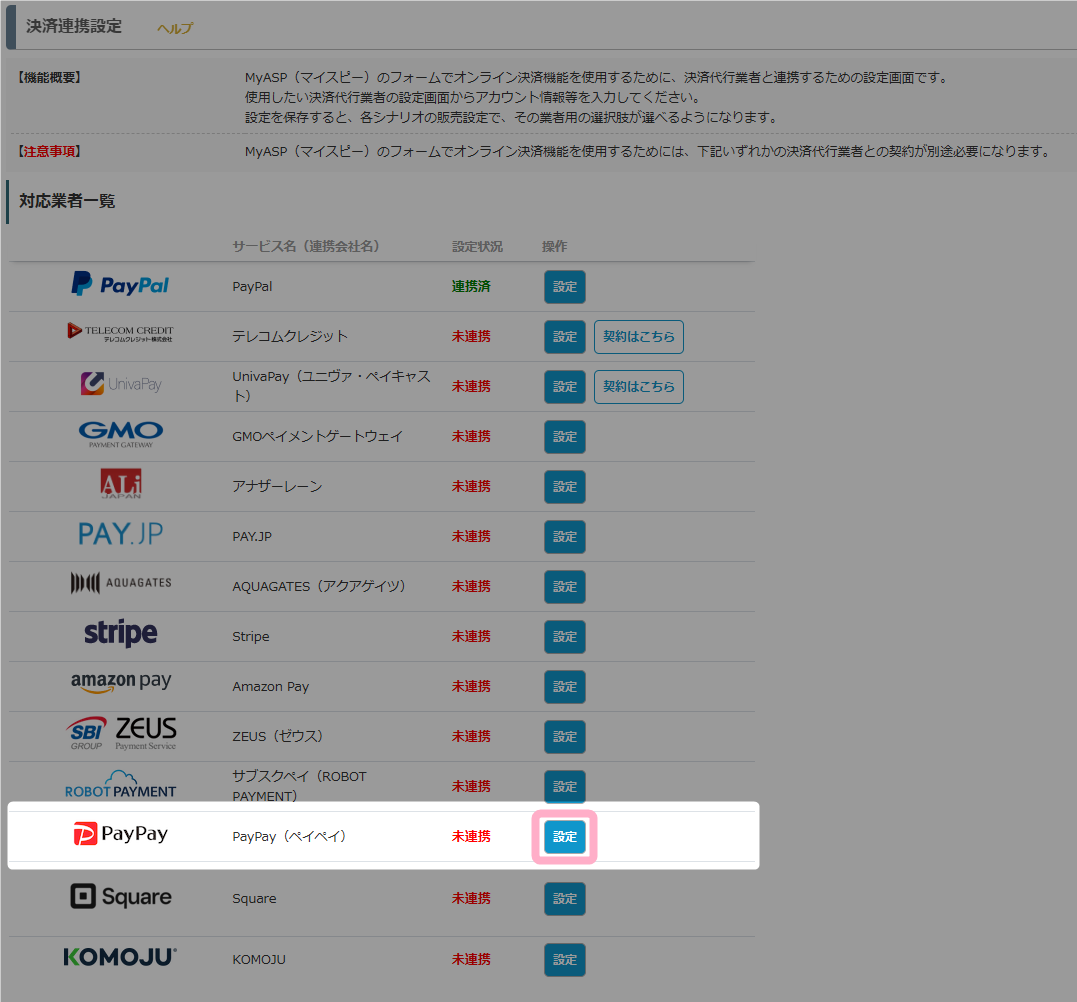Screen dimensions: 1077x1002
Task: Open 設定 for Amazon Pay
Action: pos(565,687)
